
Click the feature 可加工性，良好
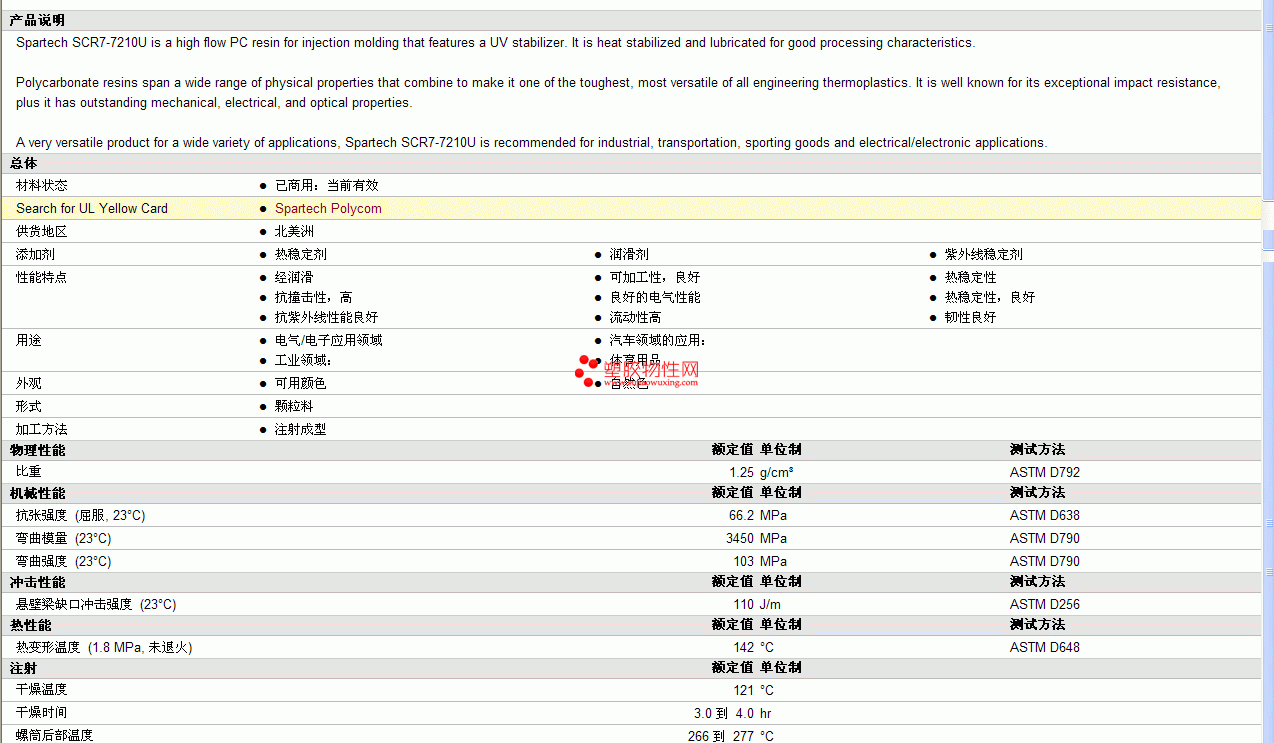(x=655, y=277)
